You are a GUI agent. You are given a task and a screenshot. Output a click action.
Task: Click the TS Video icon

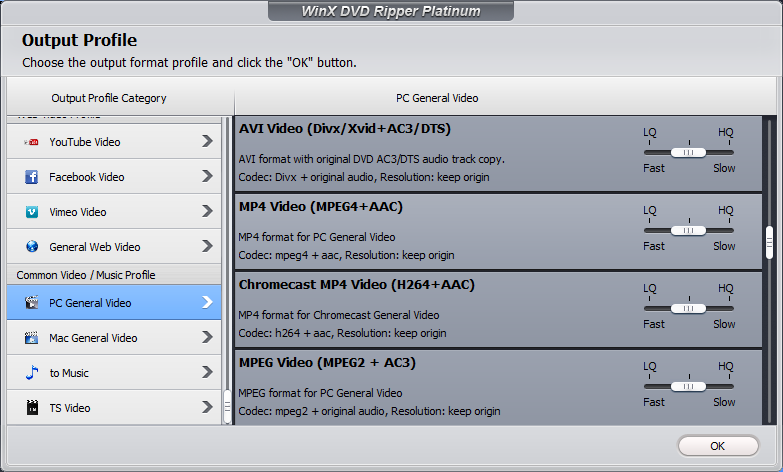point(32,408)
